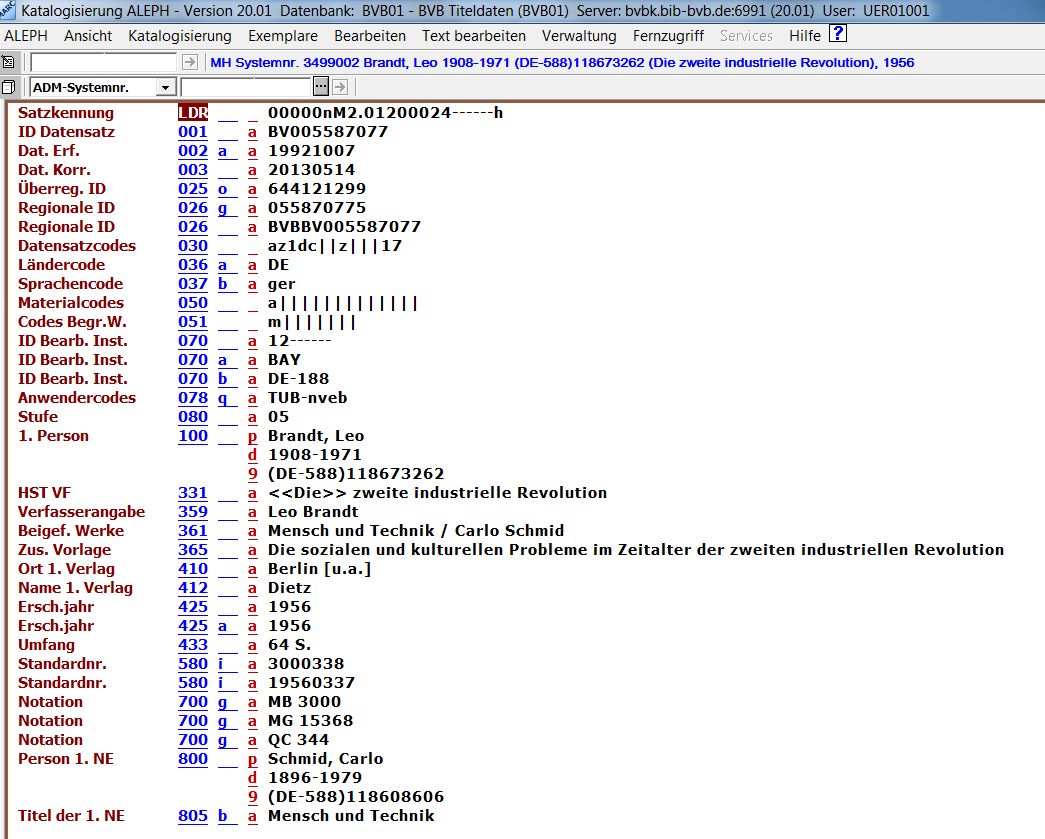
Task: Open the Katalogisierung menu
Action: [x=180, y=35]
